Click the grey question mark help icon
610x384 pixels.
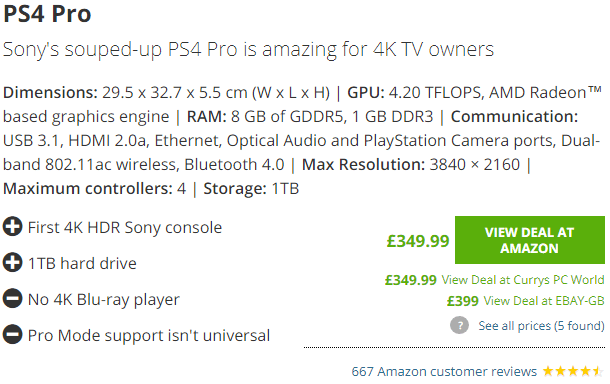click(x=459, y=325)
